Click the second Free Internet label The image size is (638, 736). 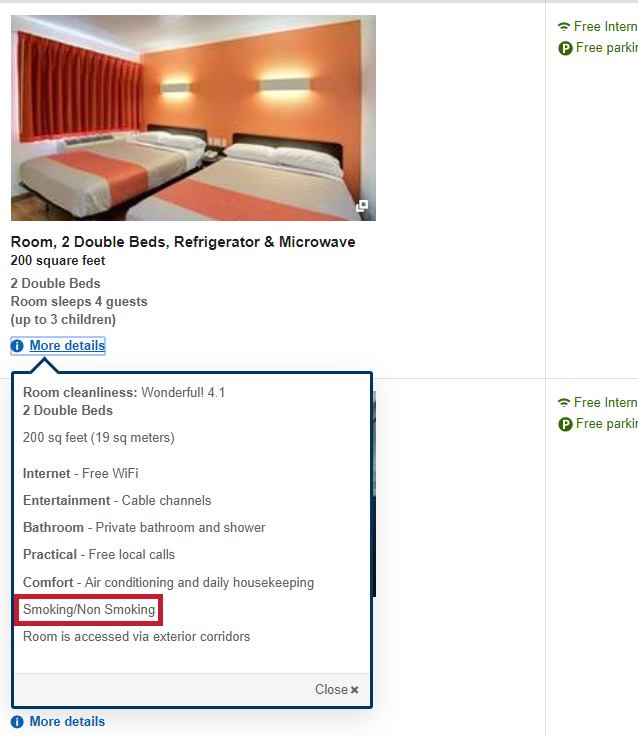(x=606, y=402)
